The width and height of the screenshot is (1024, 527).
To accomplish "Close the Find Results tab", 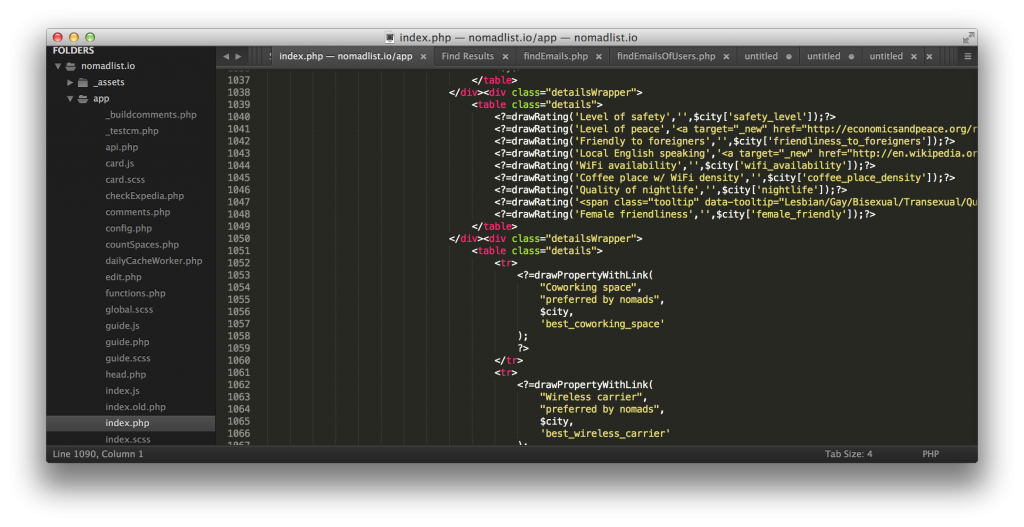I will pyautogui.click(x=505, y=57).
